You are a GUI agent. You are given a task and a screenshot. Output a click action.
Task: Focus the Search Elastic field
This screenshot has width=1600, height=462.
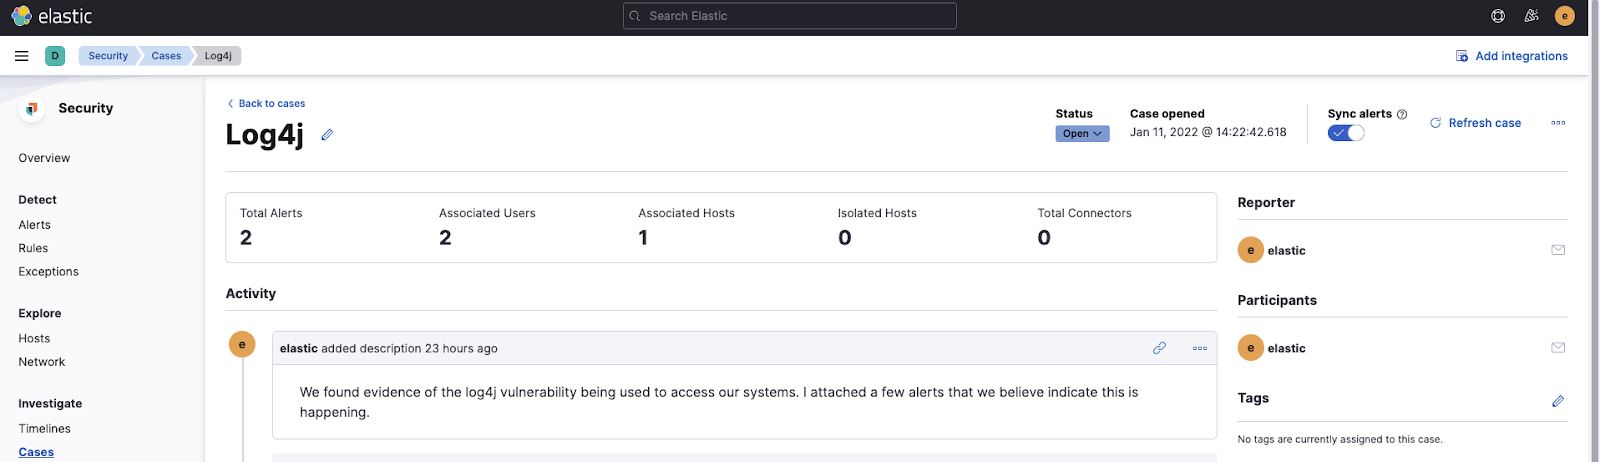pyautogui.click(x=790, y=16)
